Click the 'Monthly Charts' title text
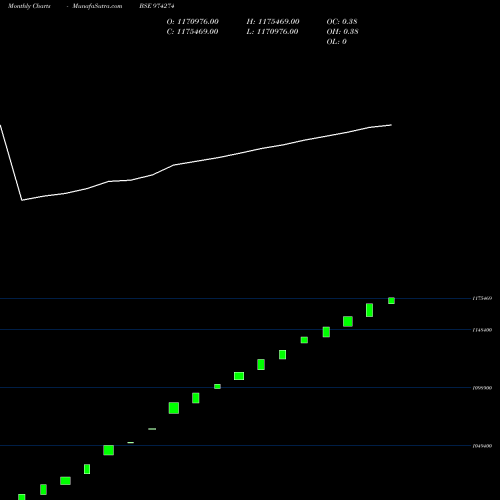Viewport: 500px width, 500px height. (29, 6)
